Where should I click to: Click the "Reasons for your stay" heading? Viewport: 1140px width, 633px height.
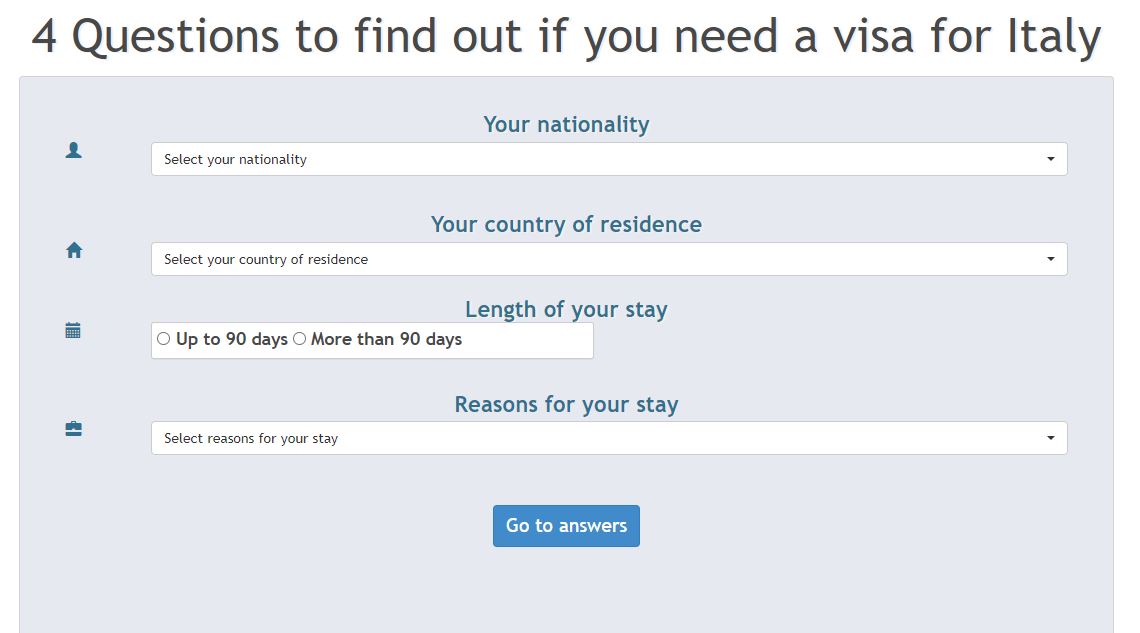tap(566, 404)
